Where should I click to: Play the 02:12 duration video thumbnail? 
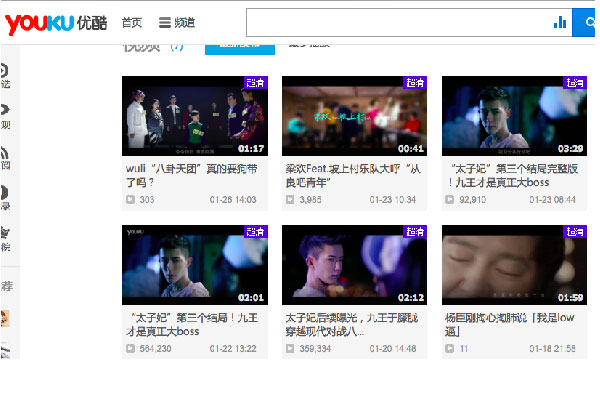(x=354, y=265)
